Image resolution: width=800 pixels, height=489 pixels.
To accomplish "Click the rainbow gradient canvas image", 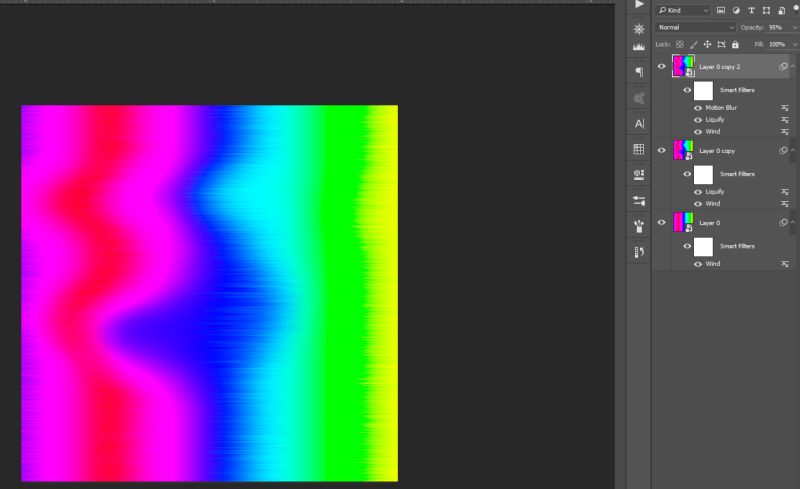I will click(x=209, y=293).
